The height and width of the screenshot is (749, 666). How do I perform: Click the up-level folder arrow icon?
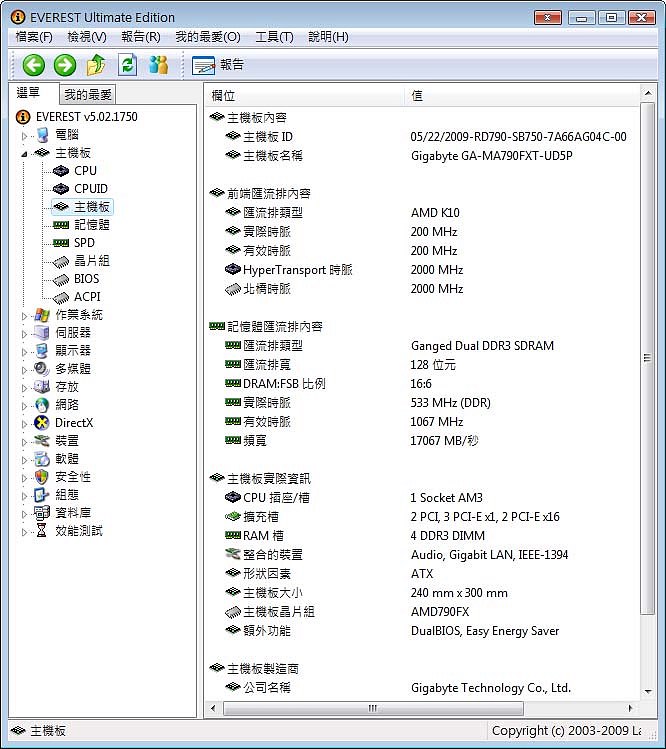(x=96, y=65)
